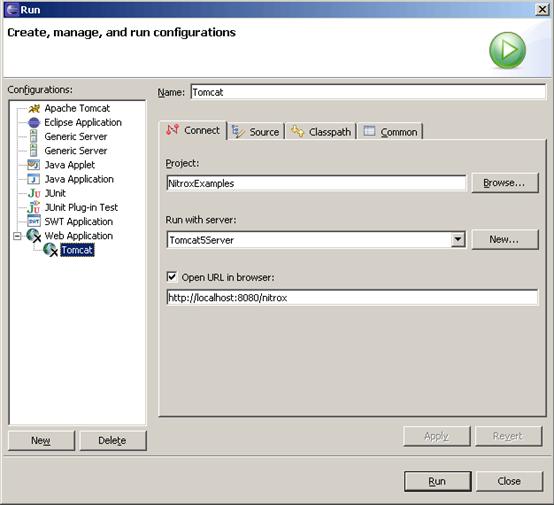Image resolution: width=554 pixels, height=505 pixels.
Task: Open the Classpath tab
Action: (x=321, y=132)
